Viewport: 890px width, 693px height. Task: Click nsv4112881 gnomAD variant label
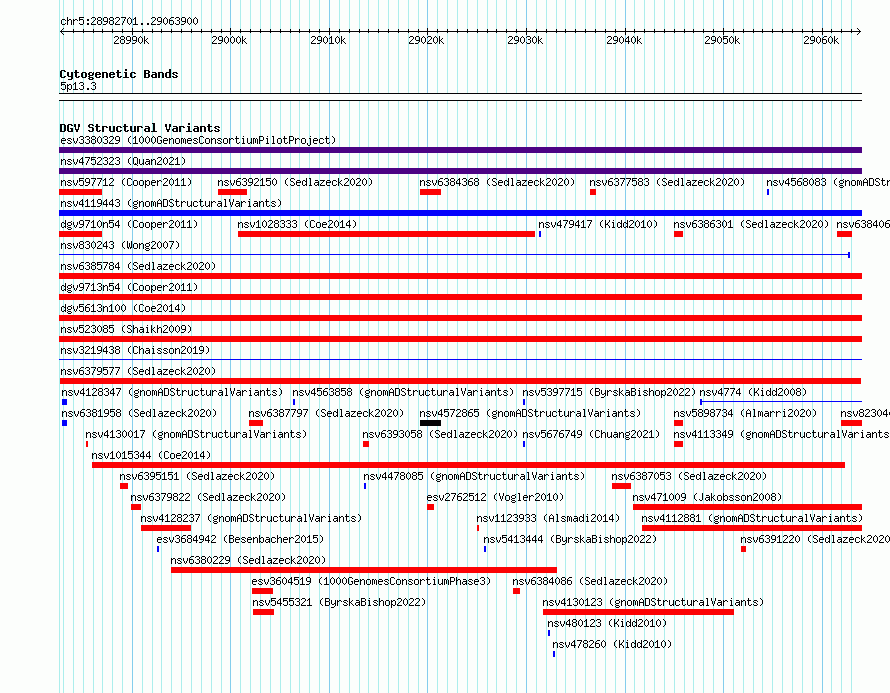point(752,518)
